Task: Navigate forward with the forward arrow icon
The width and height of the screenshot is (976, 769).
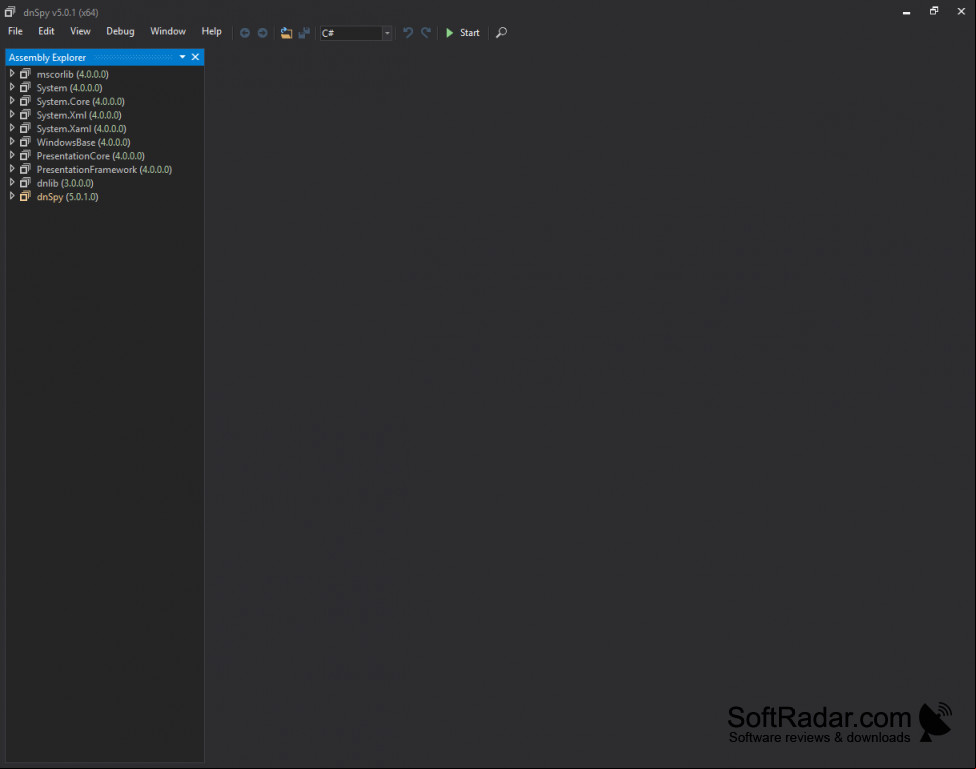Action: click(263, 33)
